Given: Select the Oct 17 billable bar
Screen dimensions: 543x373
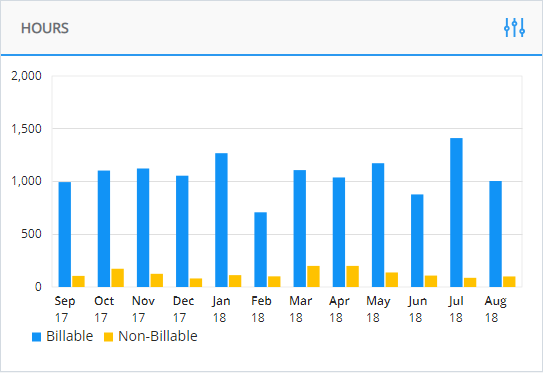Looking at the screenshot, I should [104, 229].
